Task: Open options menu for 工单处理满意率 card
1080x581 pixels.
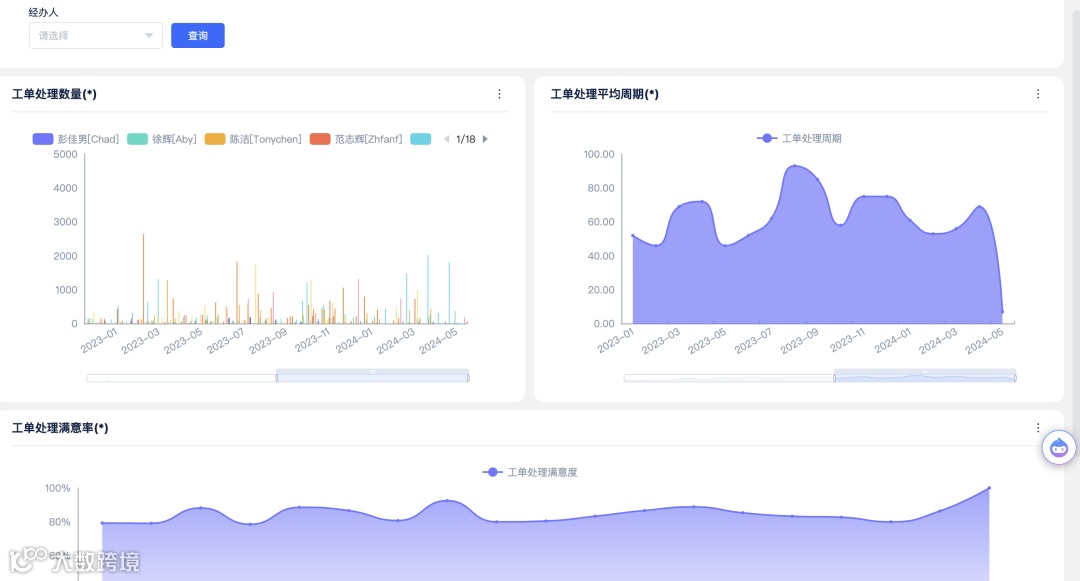Action: click(1038, 428)
